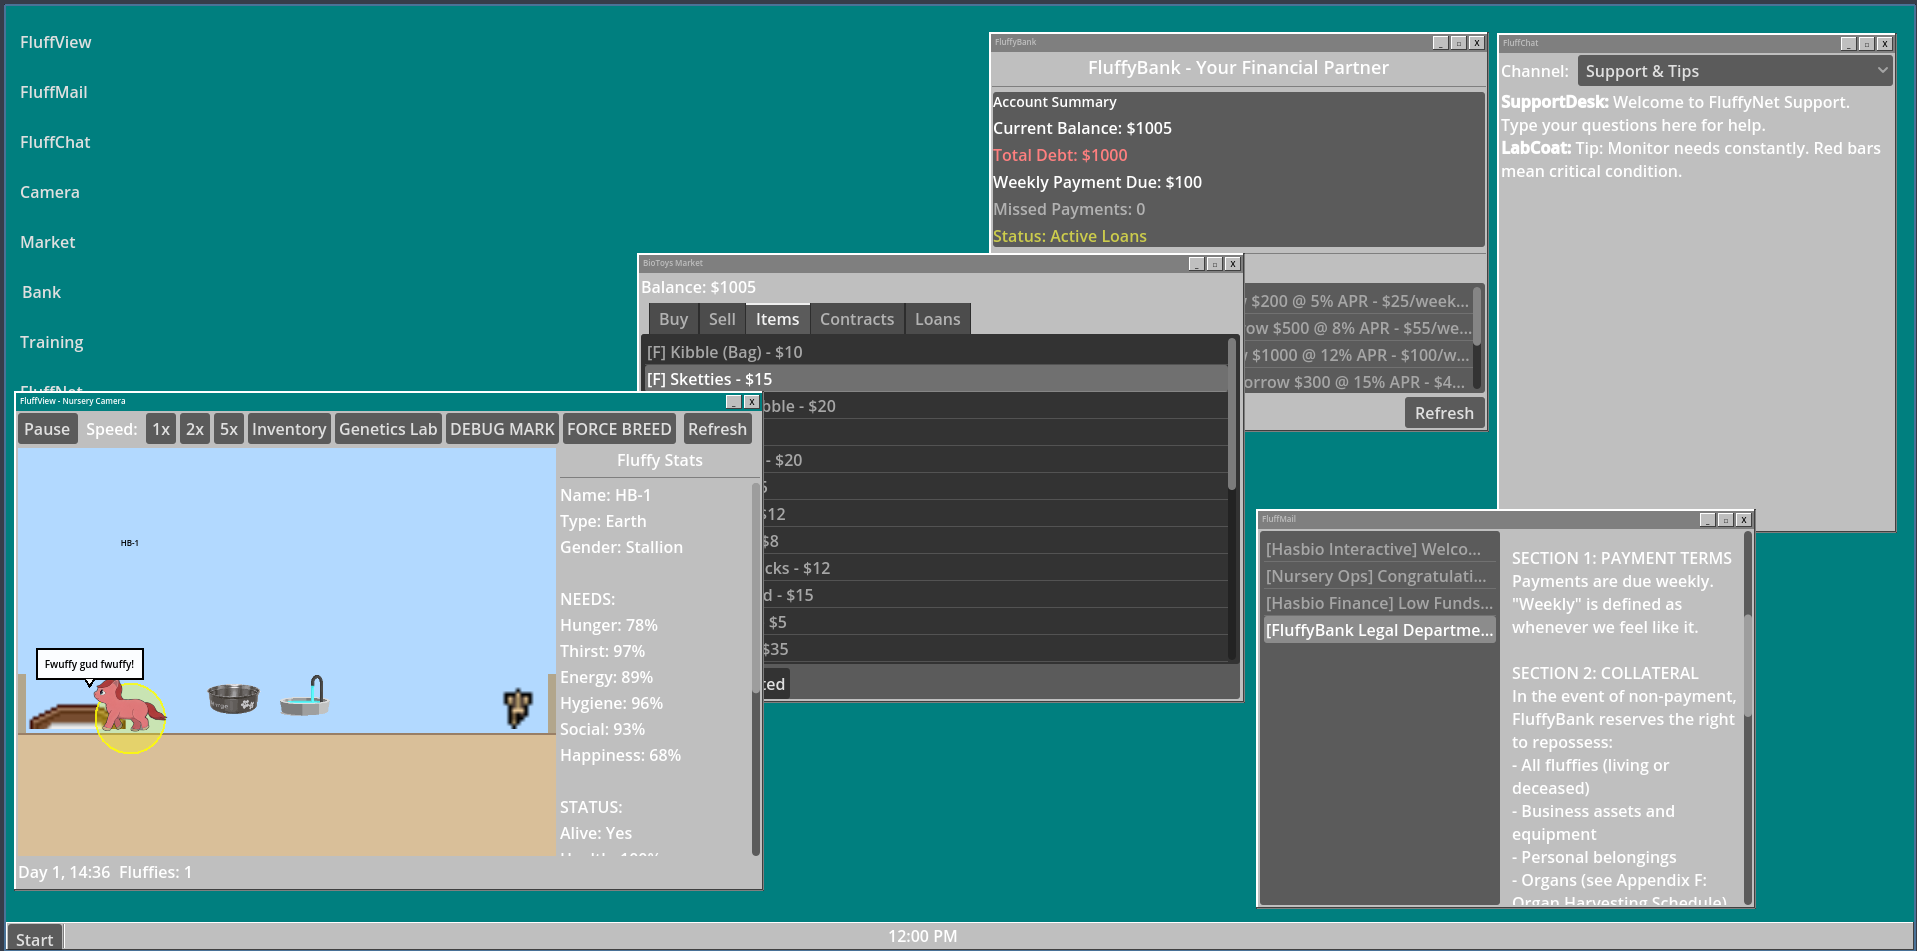Viewport: 1917px width, 951px height.
Task: Click the market item list scrollbar
Action: (x=1232, y=420)
